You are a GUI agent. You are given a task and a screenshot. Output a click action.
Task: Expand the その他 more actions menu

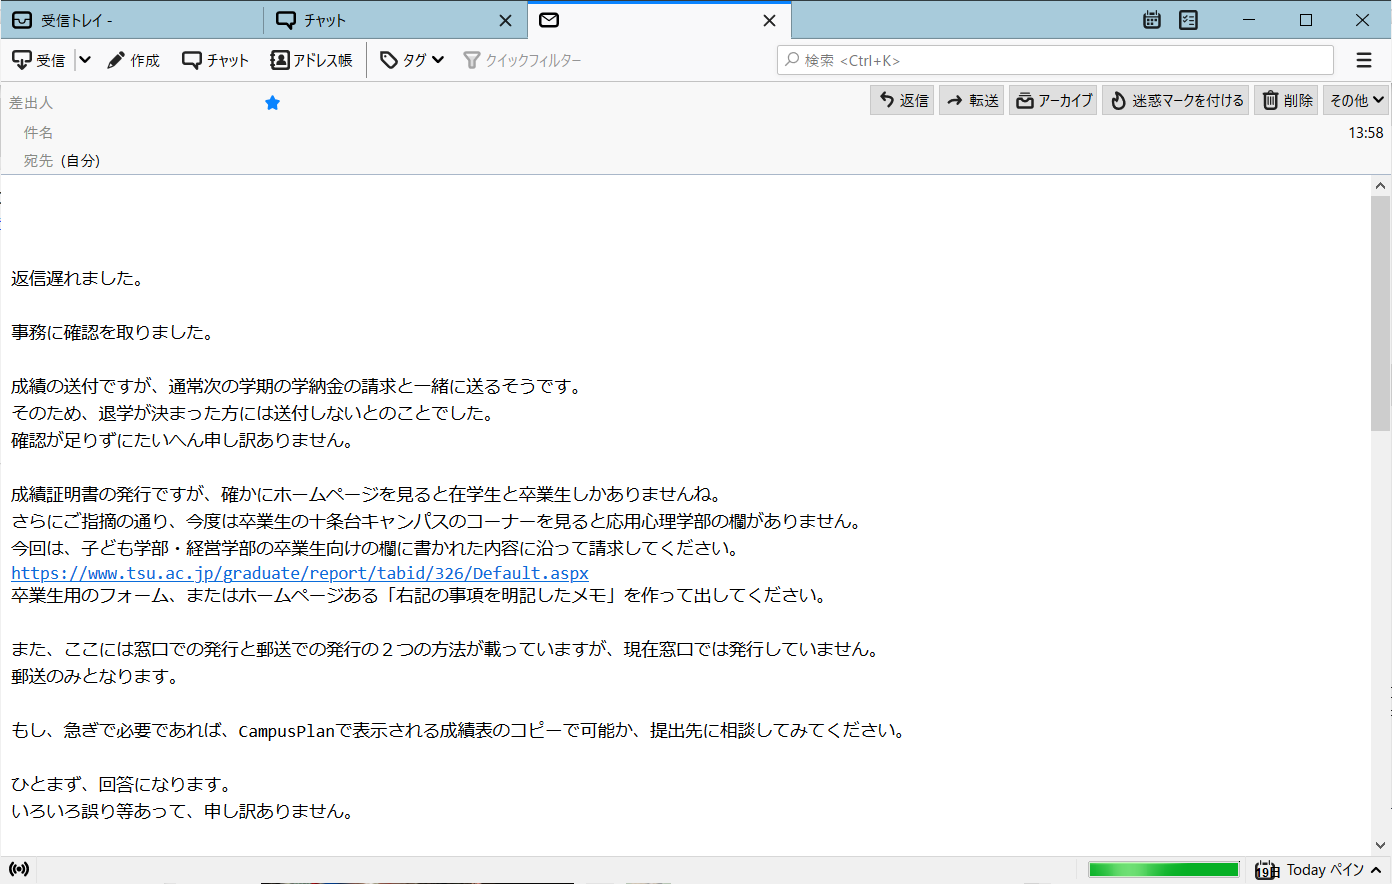tap(1356, 100)
